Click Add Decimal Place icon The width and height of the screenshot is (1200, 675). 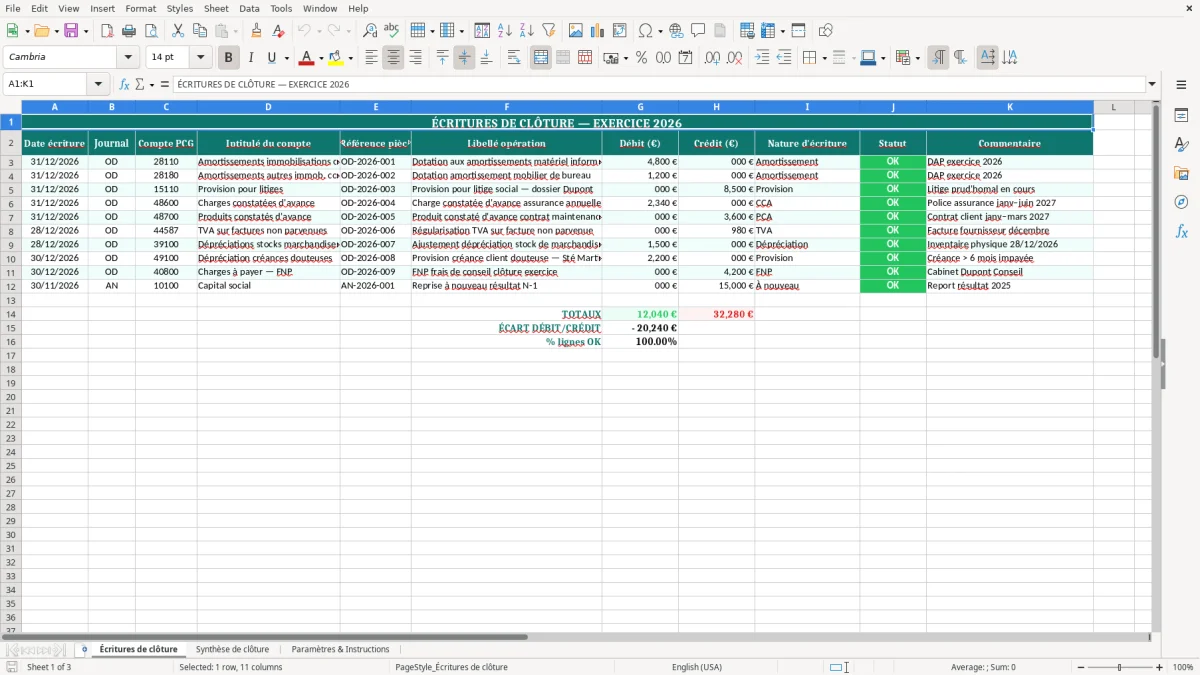pos(712,58)
